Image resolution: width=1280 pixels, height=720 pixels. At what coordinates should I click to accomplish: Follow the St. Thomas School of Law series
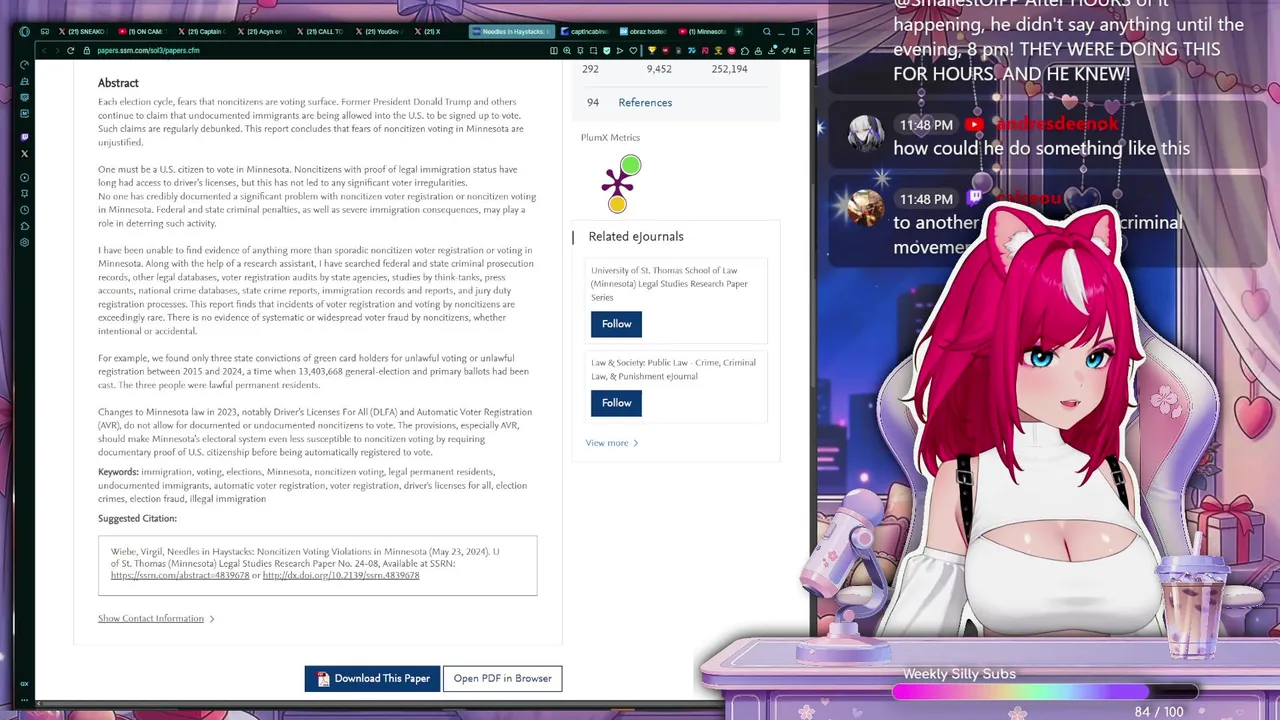tap(617, 324)
